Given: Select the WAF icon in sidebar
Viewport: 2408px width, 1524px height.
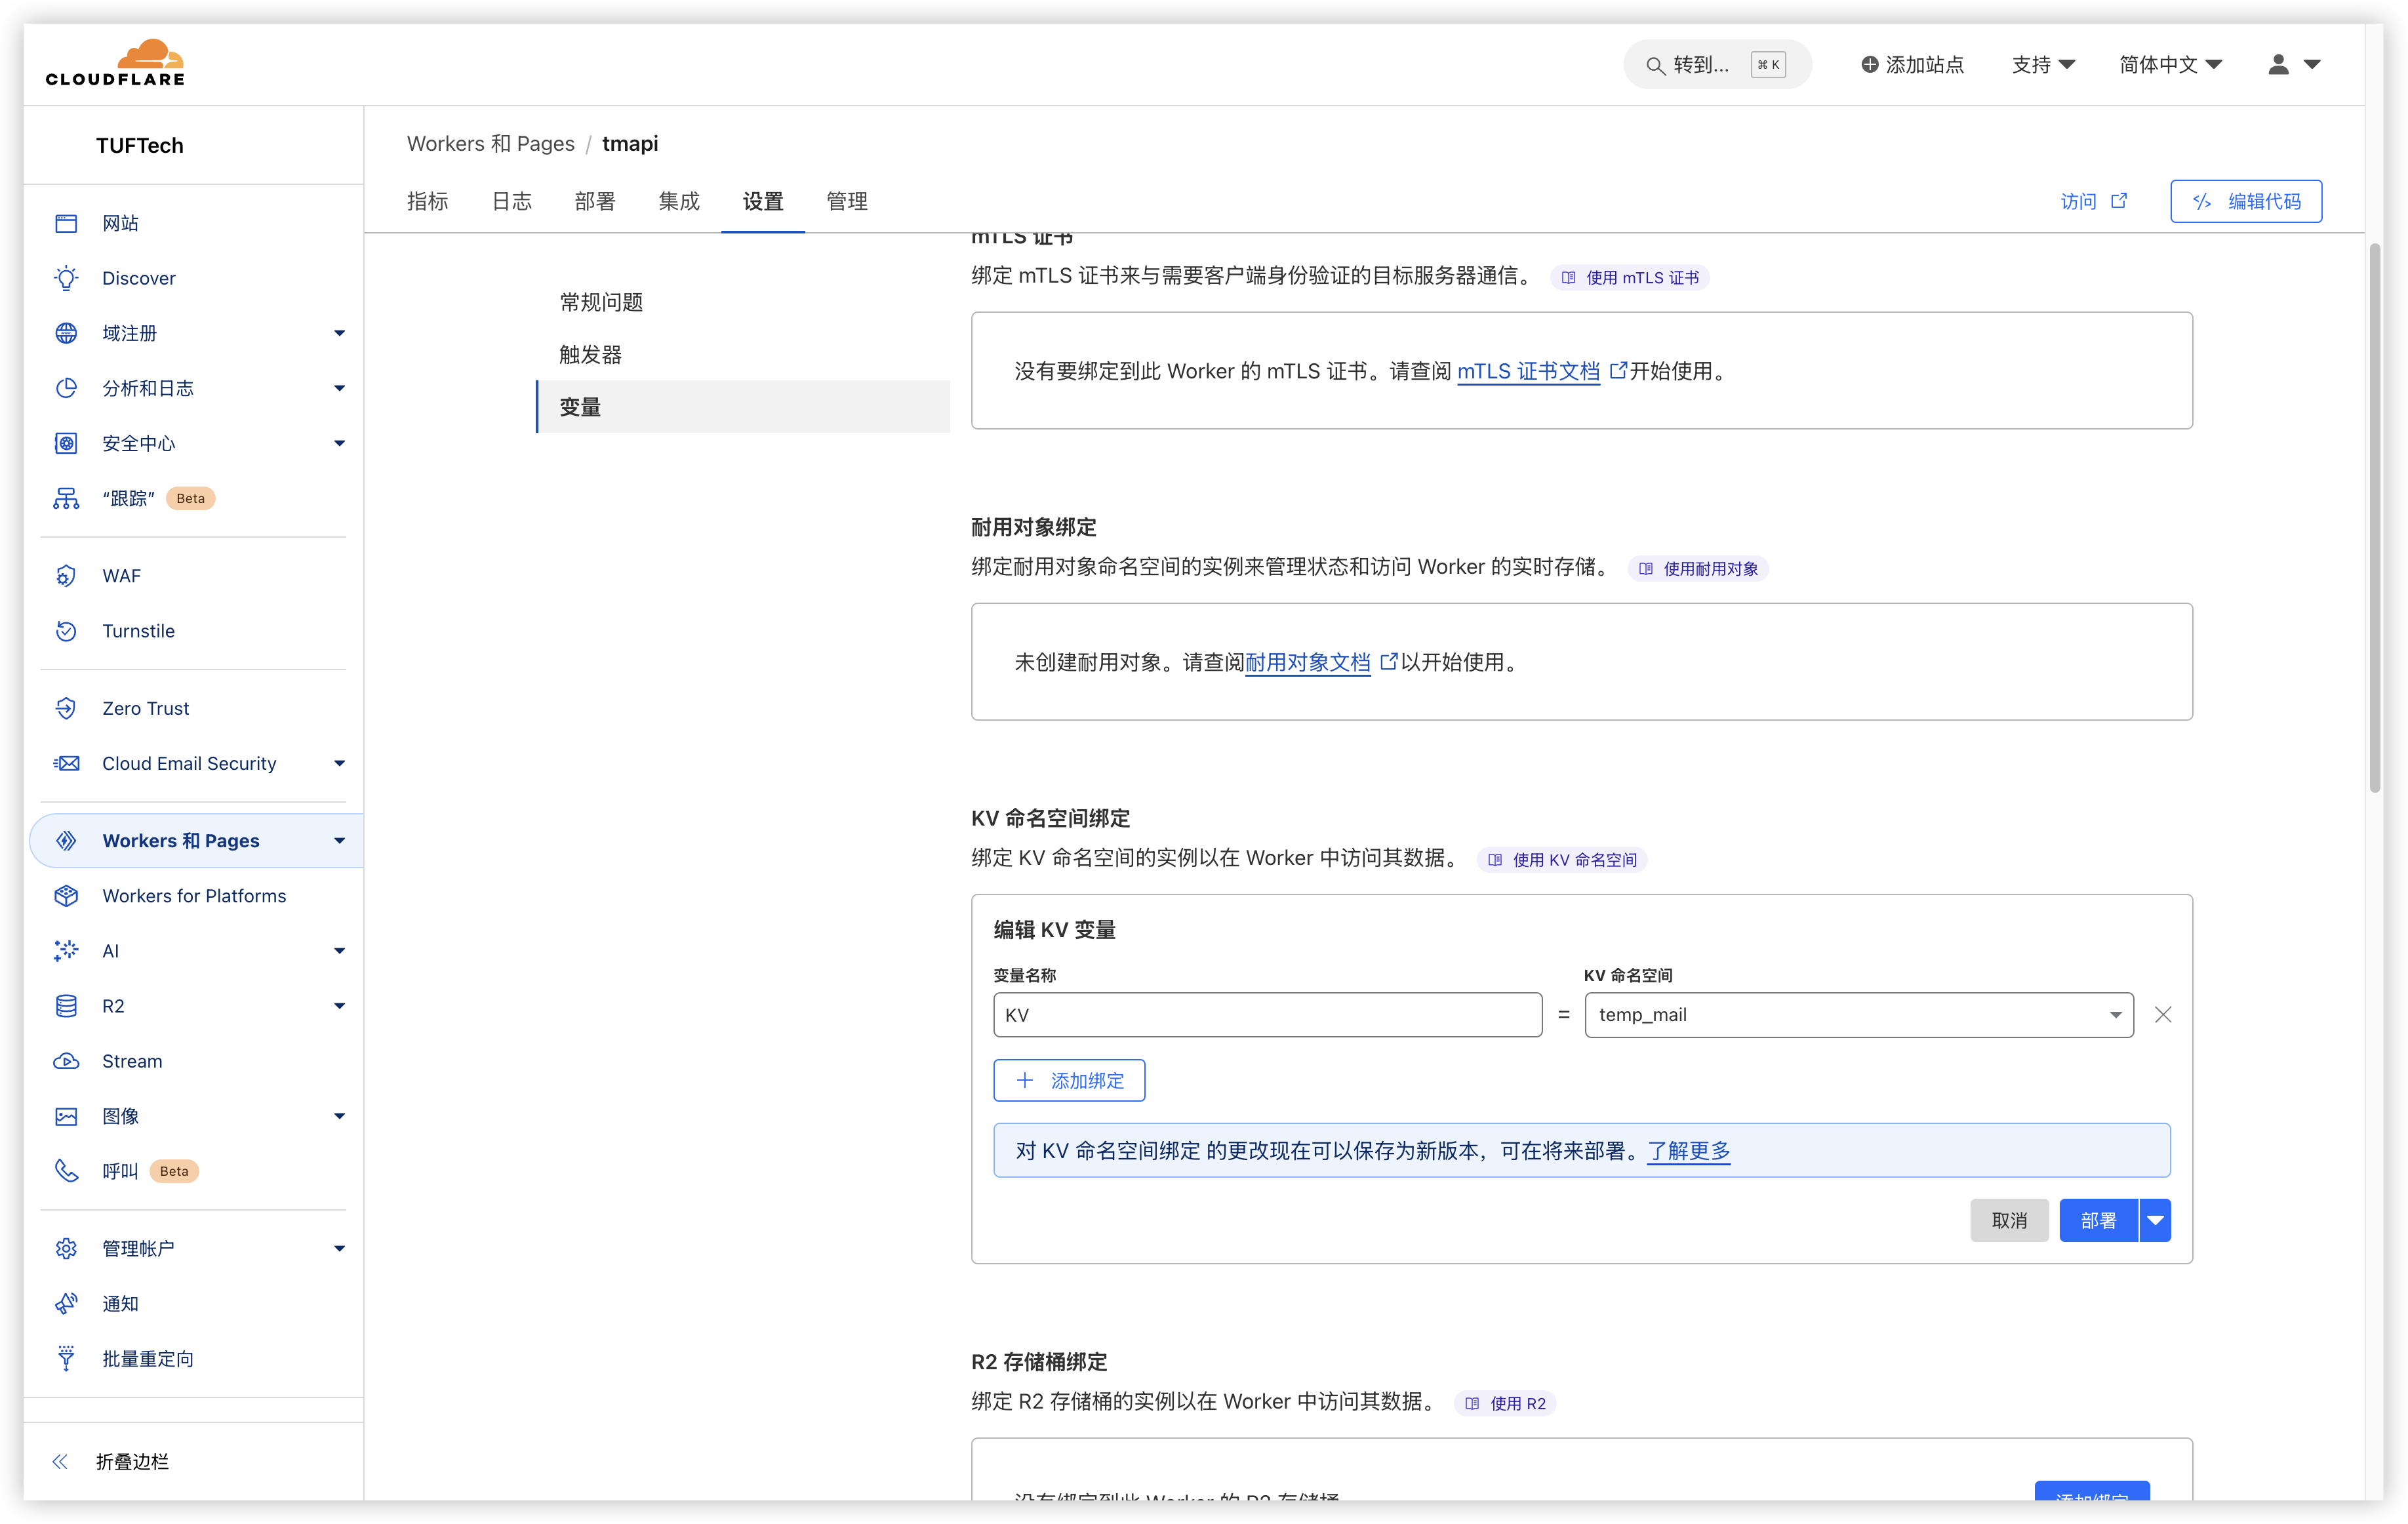Looking at the screenshot, I should pos(66,575).
